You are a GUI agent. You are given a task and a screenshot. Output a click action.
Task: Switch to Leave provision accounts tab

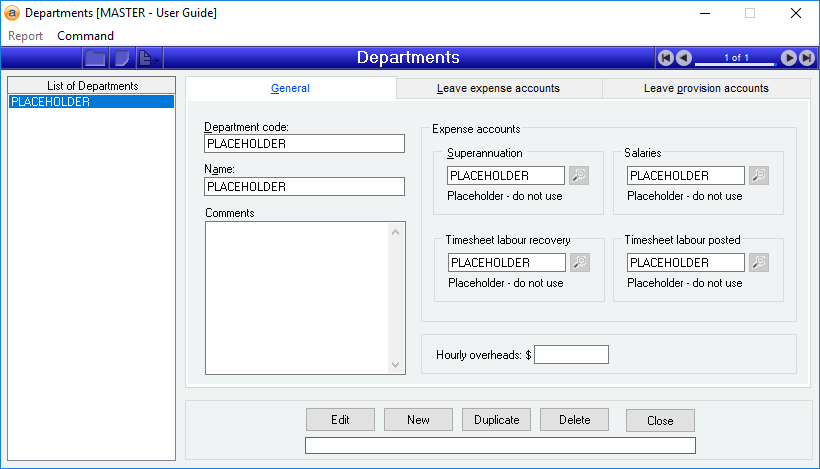[706, 88]
